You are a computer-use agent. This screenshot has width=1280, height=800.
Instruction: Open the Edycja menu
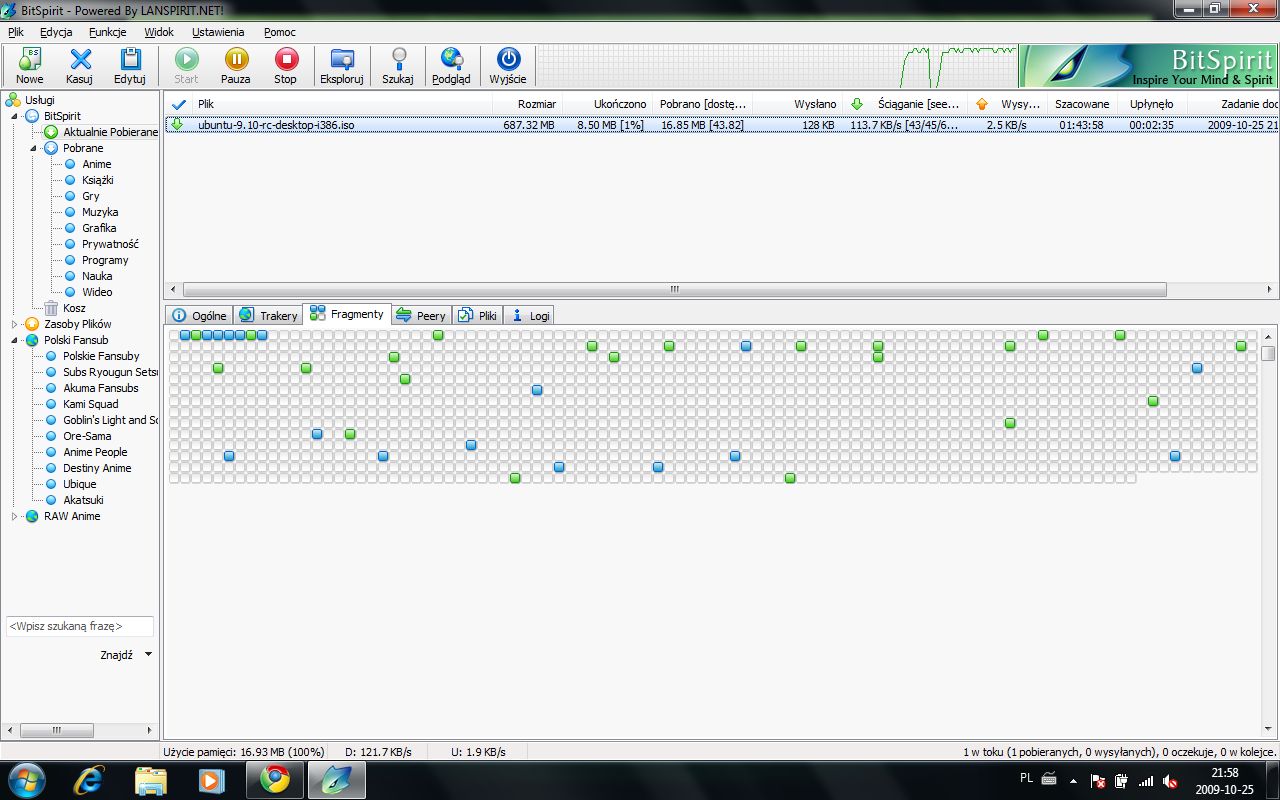point(56,32)
